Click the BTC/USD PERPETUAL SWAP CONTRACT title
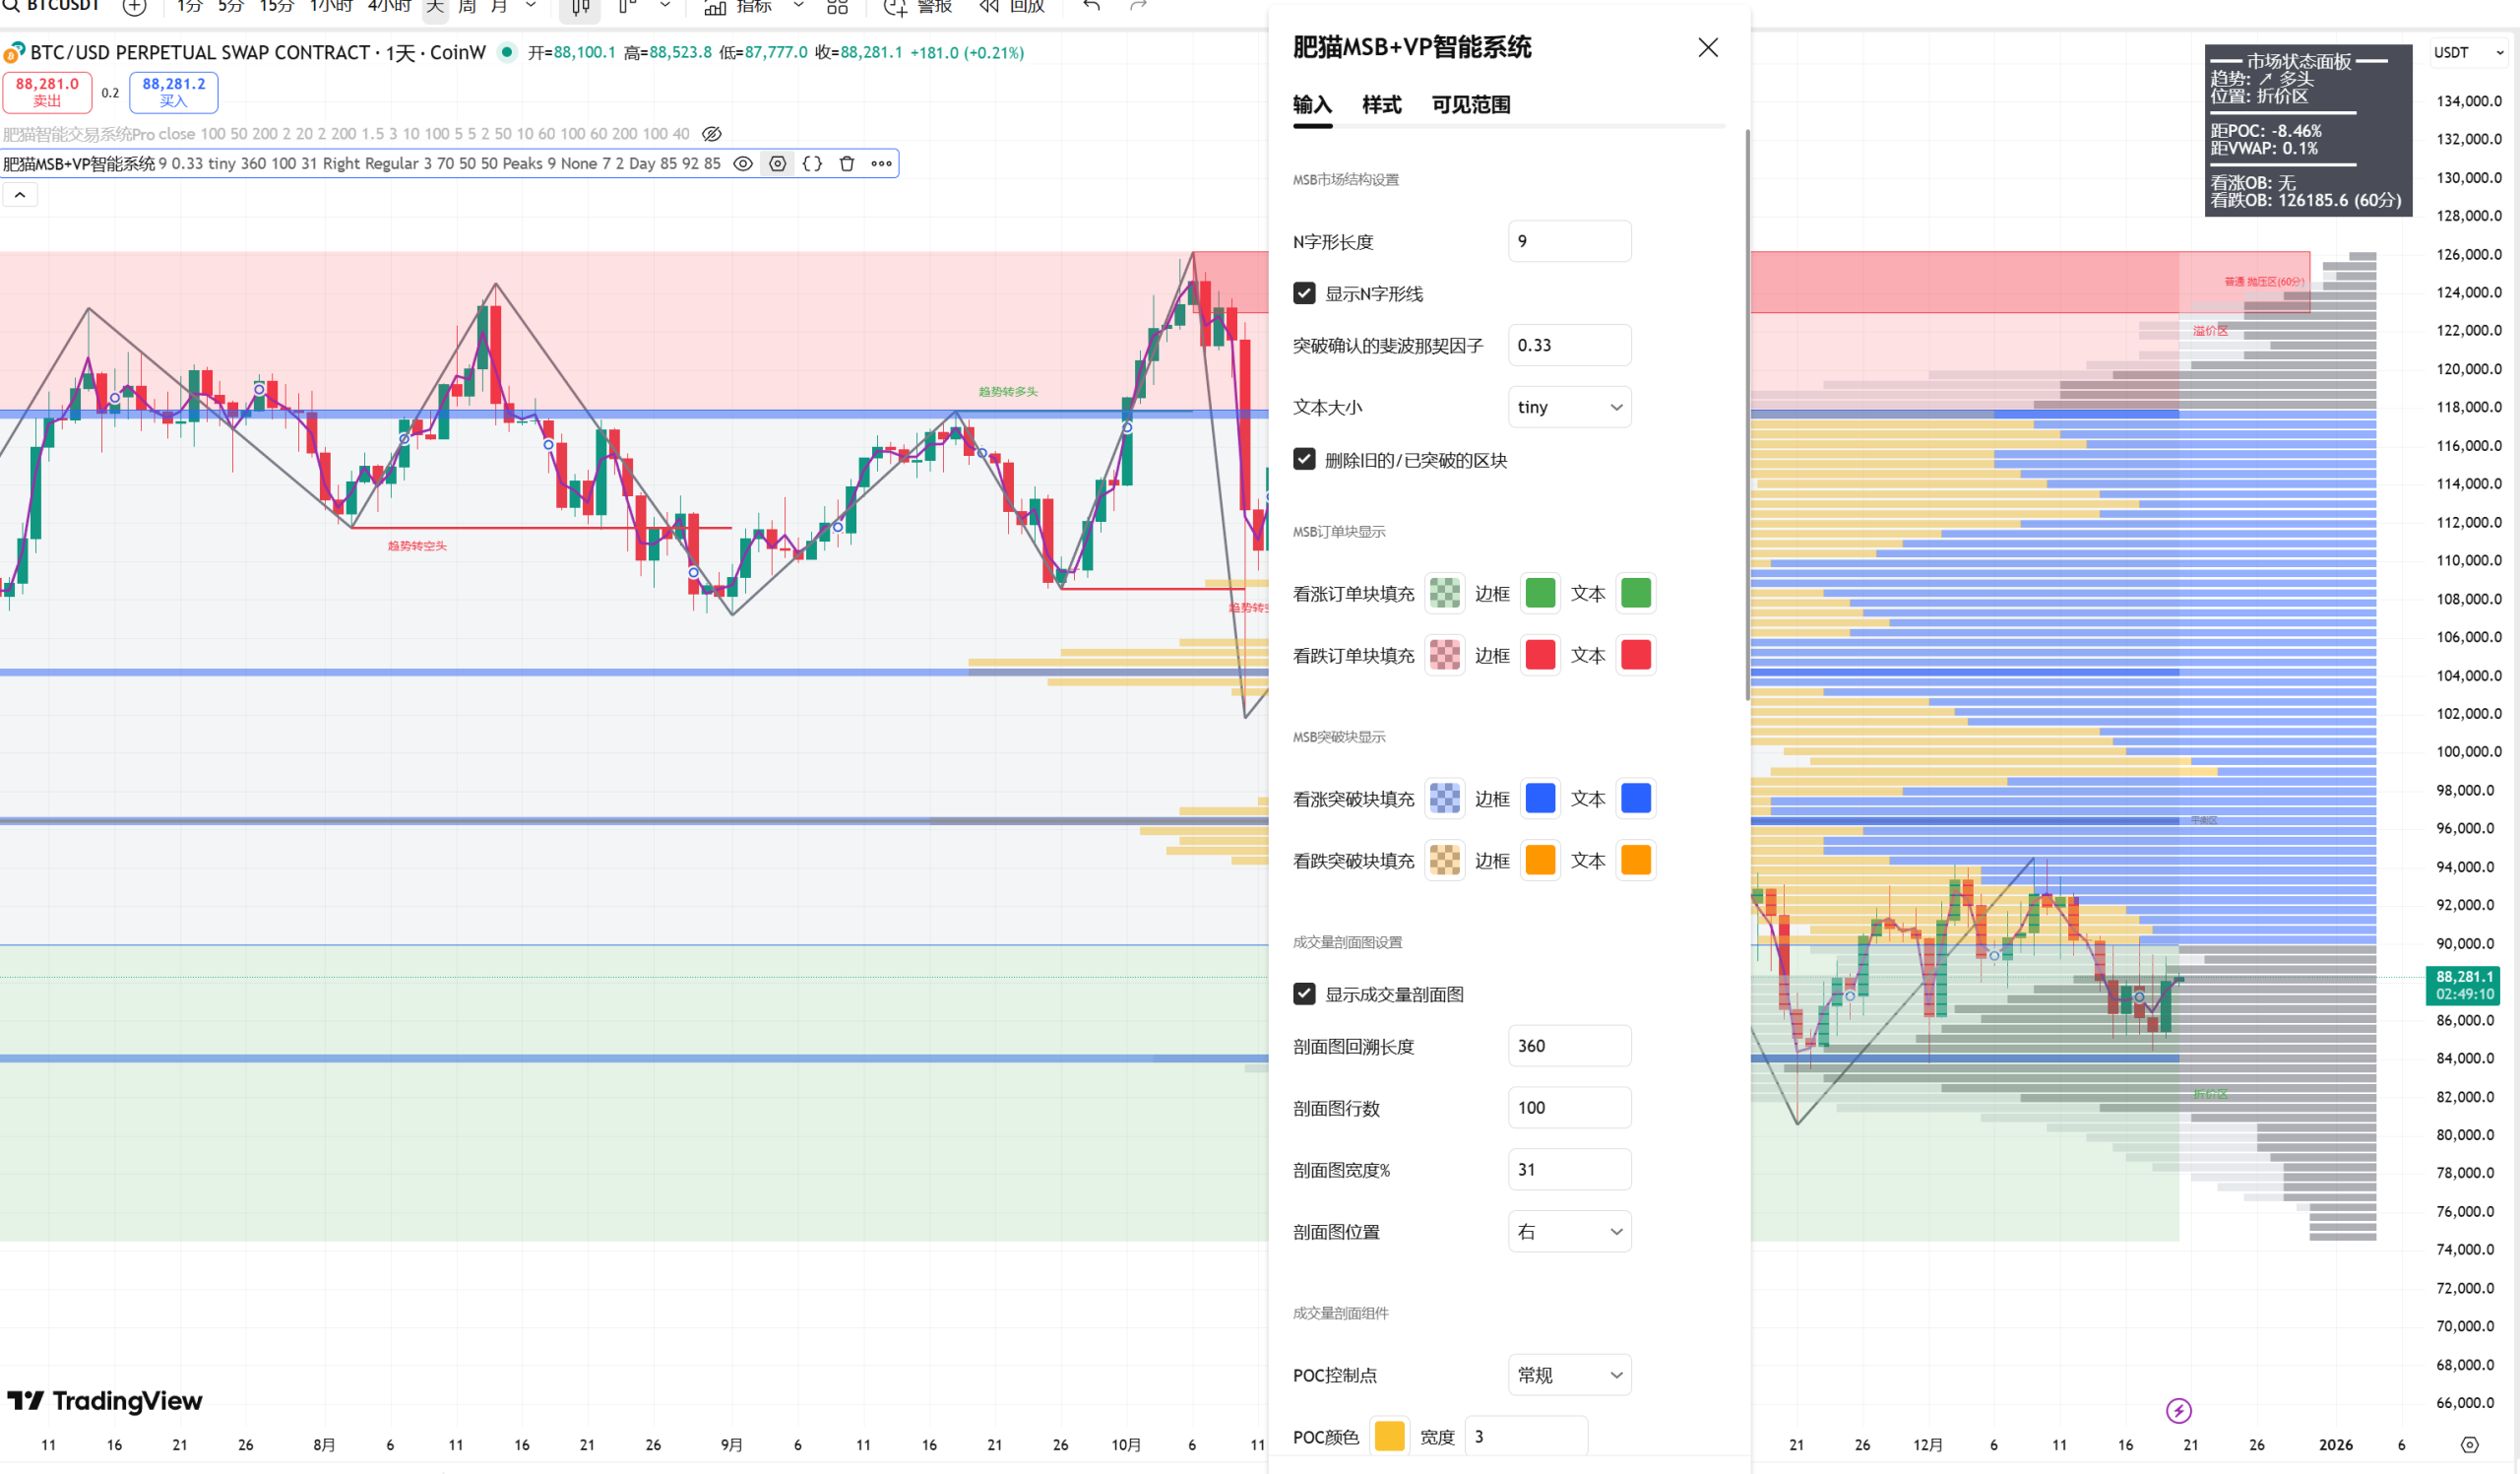Image resolution: width=2520 pixels, height=1474 pixels. pyautogui.click(x=200, y=52)
